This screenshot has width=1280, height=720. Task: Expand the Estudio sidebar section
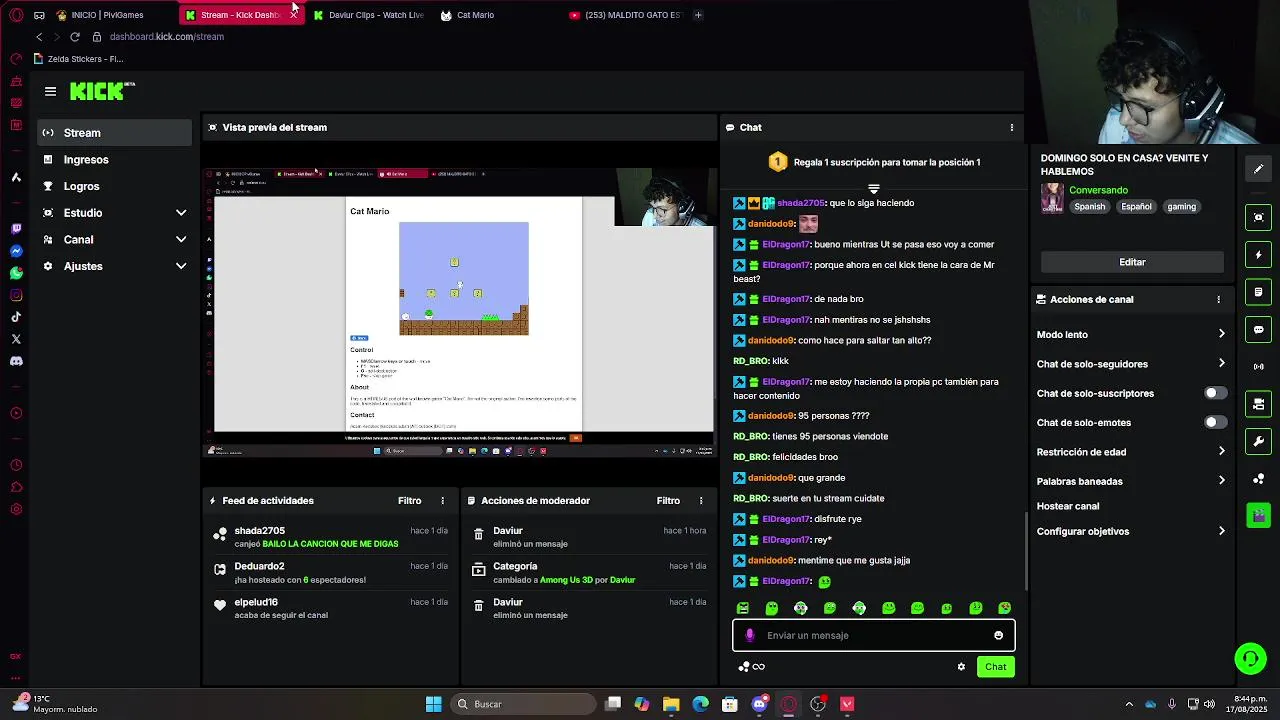[x=115, y=213]
